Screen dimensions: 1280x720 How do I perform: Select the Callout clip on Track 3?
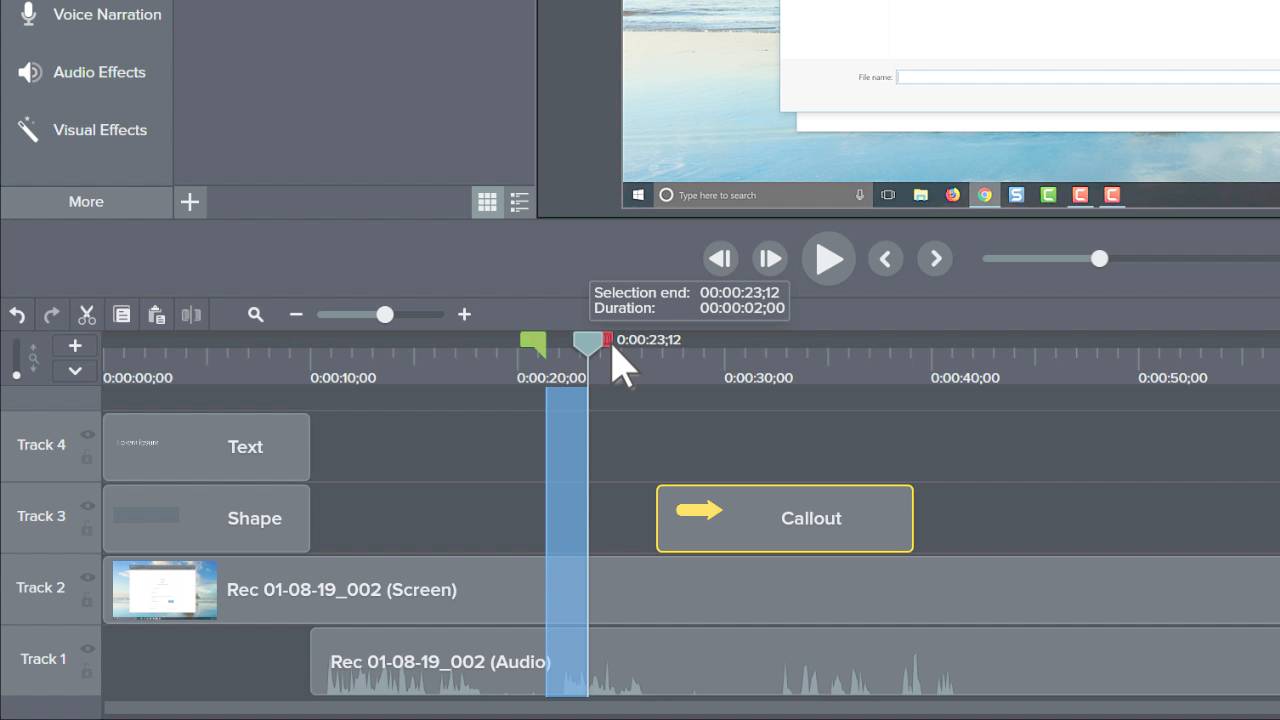[x=785, y=518]
